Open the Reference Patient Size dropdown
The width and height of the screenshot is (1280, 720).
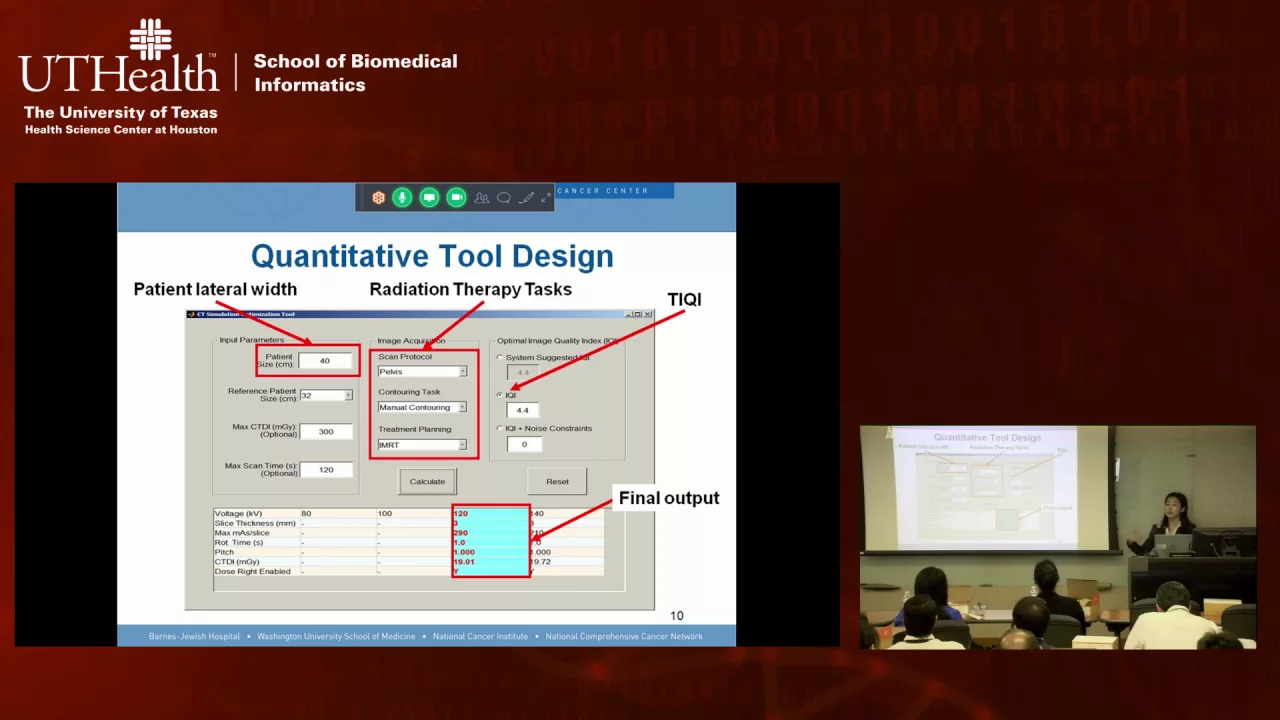pos(326,395)
